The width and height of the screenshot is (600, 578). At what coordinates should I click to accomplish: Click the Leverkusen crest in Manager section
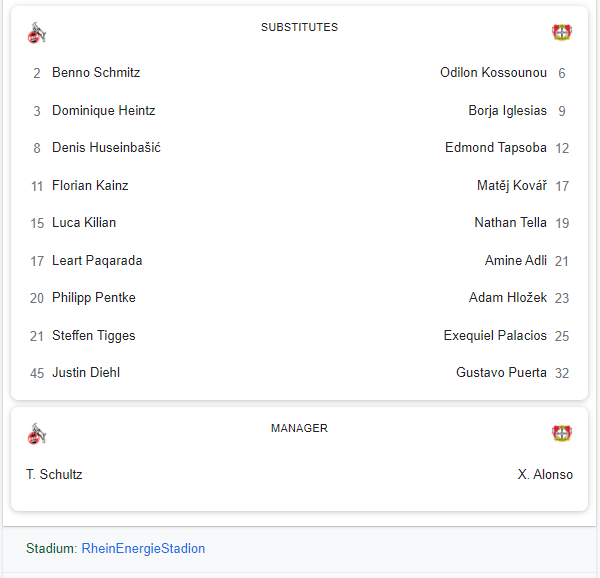coord(561,433)
